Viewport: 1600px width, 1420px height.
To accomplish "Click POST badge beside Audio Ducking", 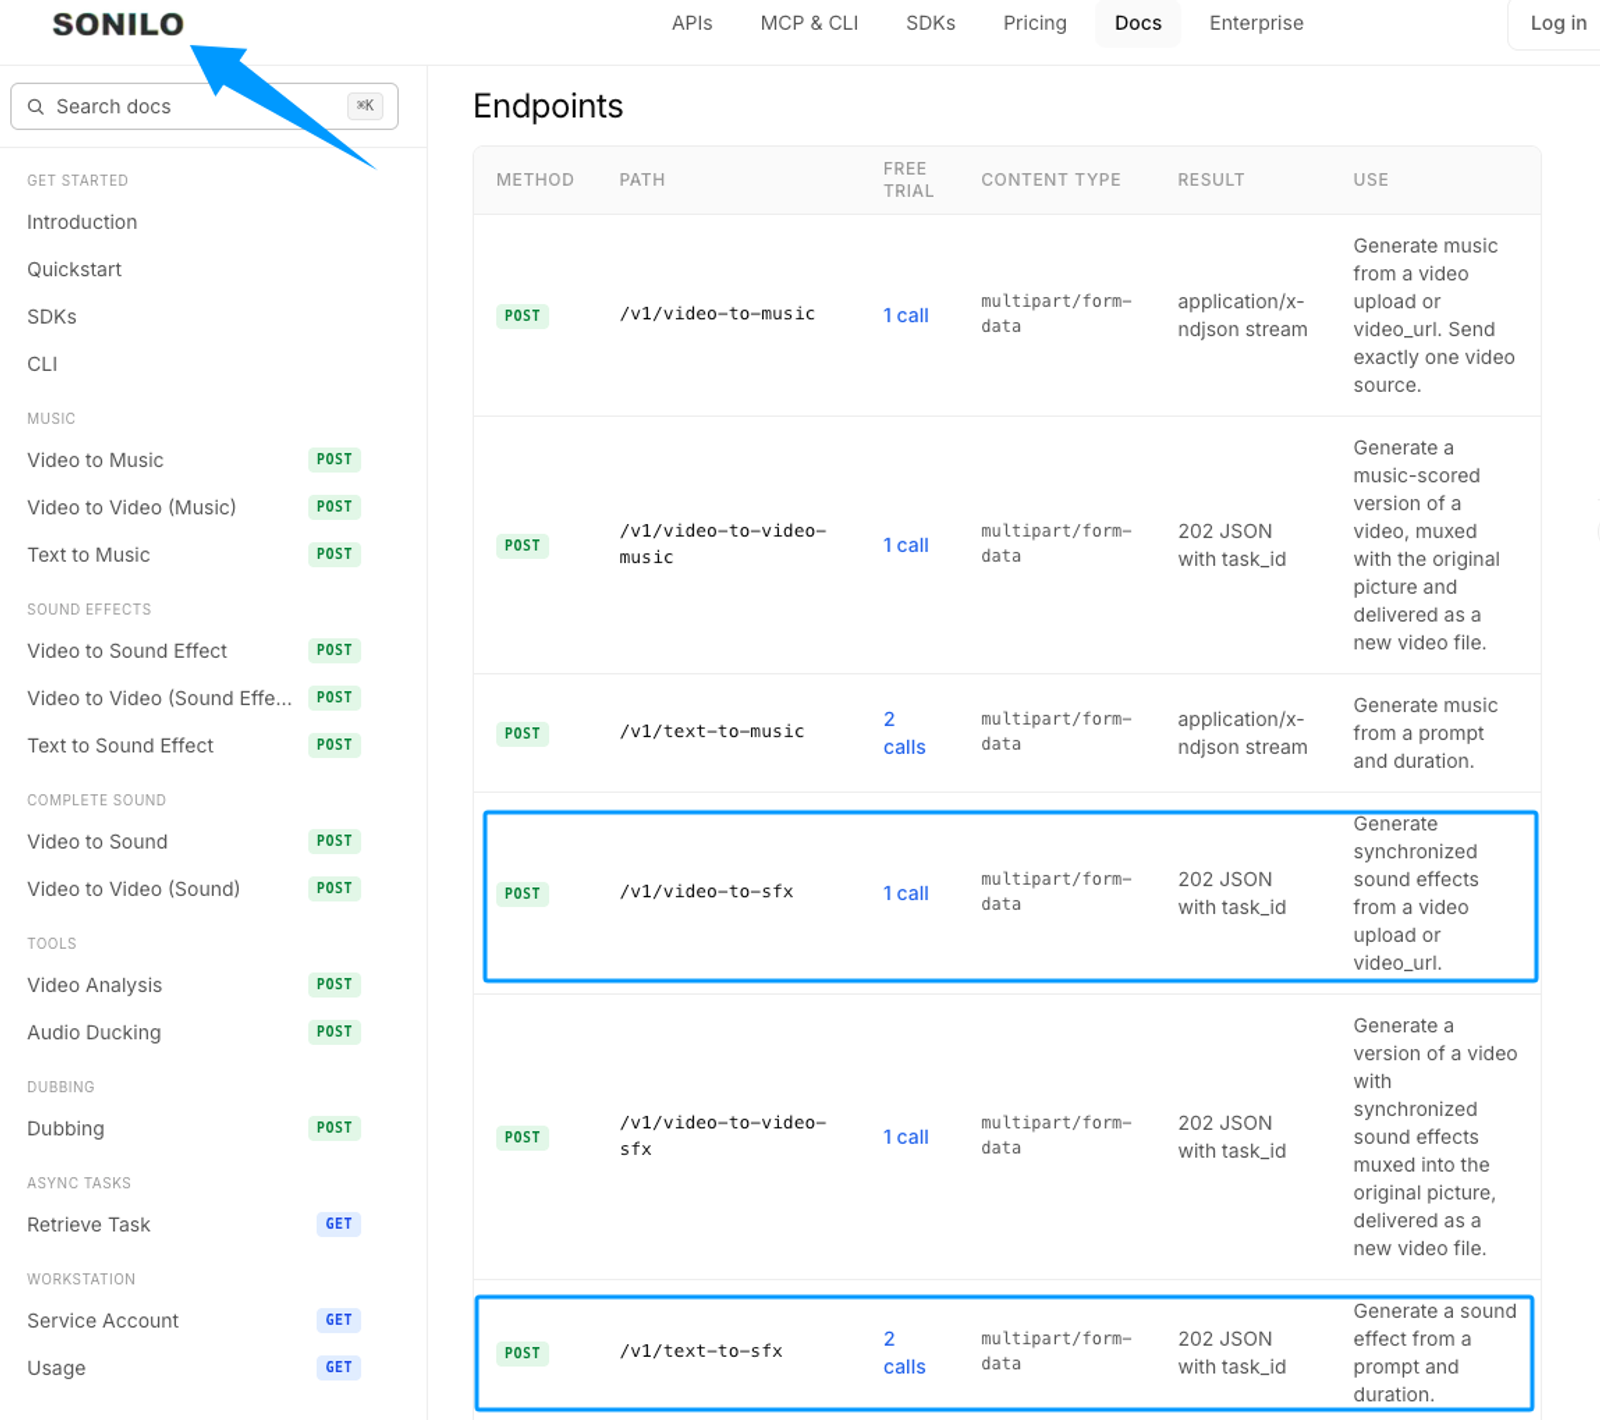I will click(334, 1031).
